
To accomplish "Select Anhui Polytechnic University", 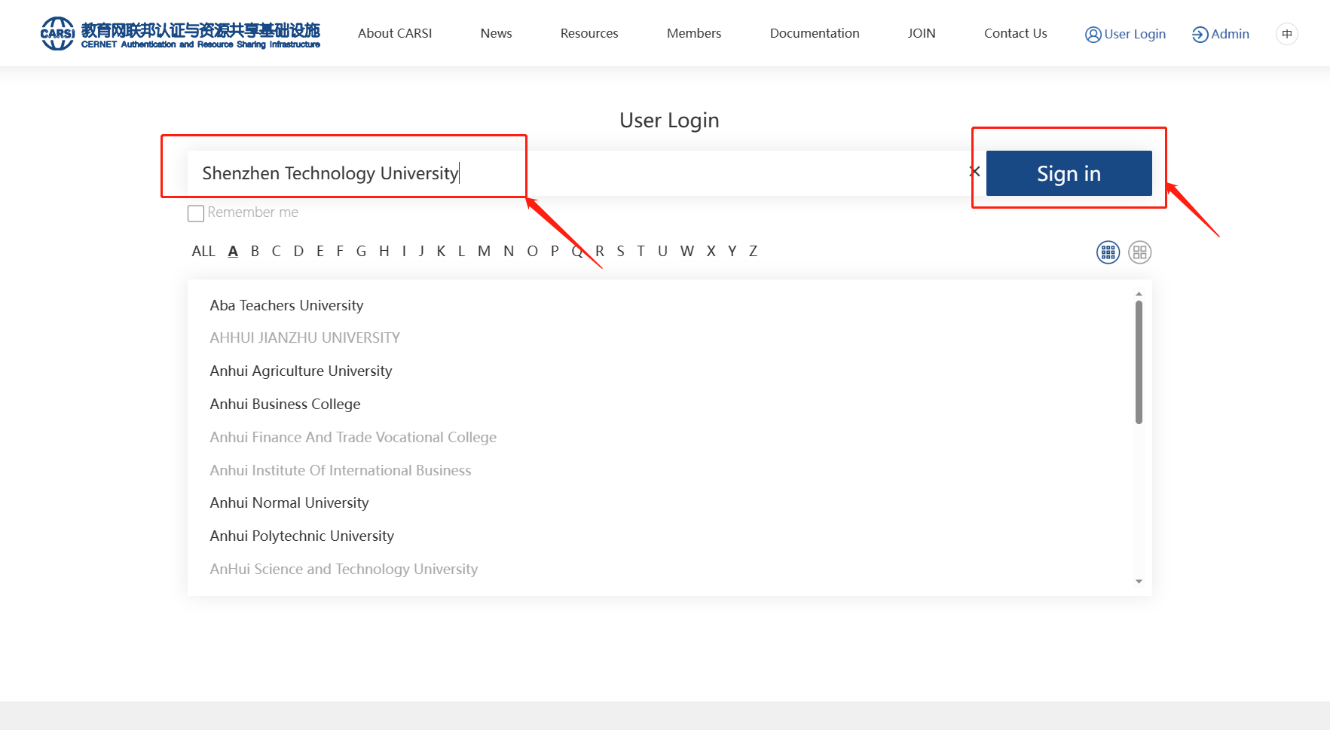I will [x=302, y=536].
